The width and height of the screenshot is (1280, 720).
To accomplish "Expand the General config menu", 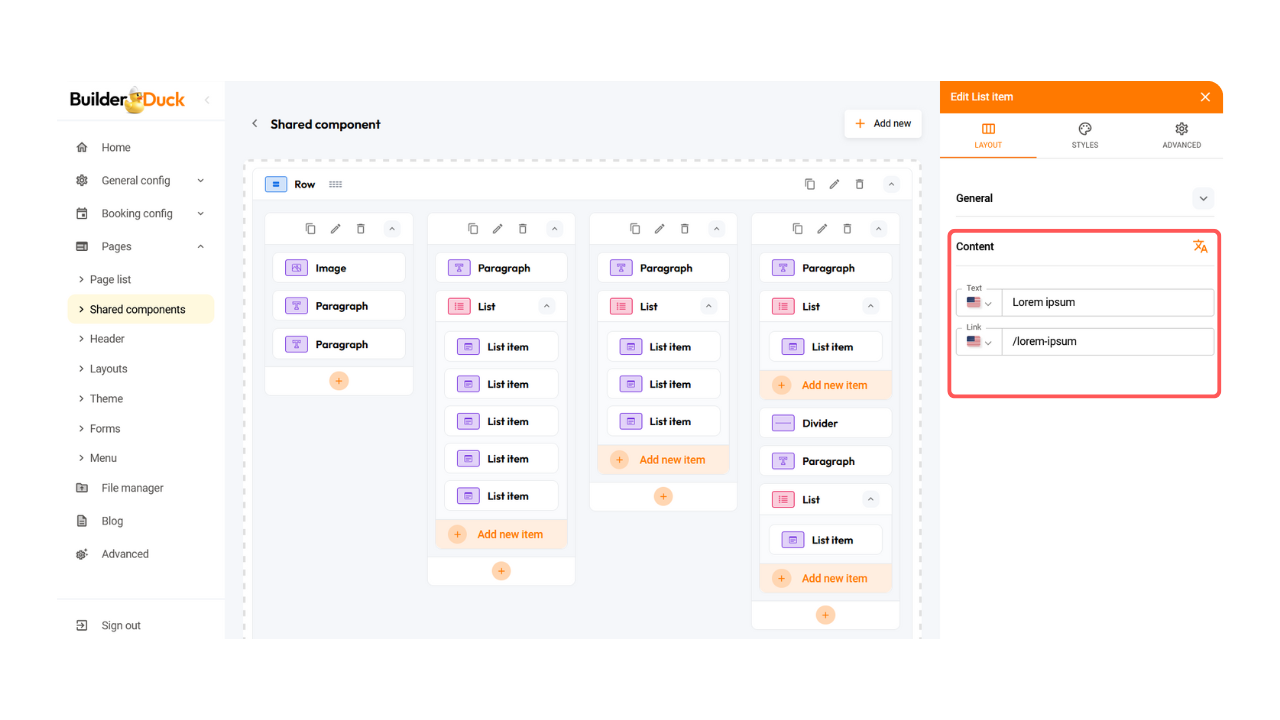I will click(x=140, y=180).
